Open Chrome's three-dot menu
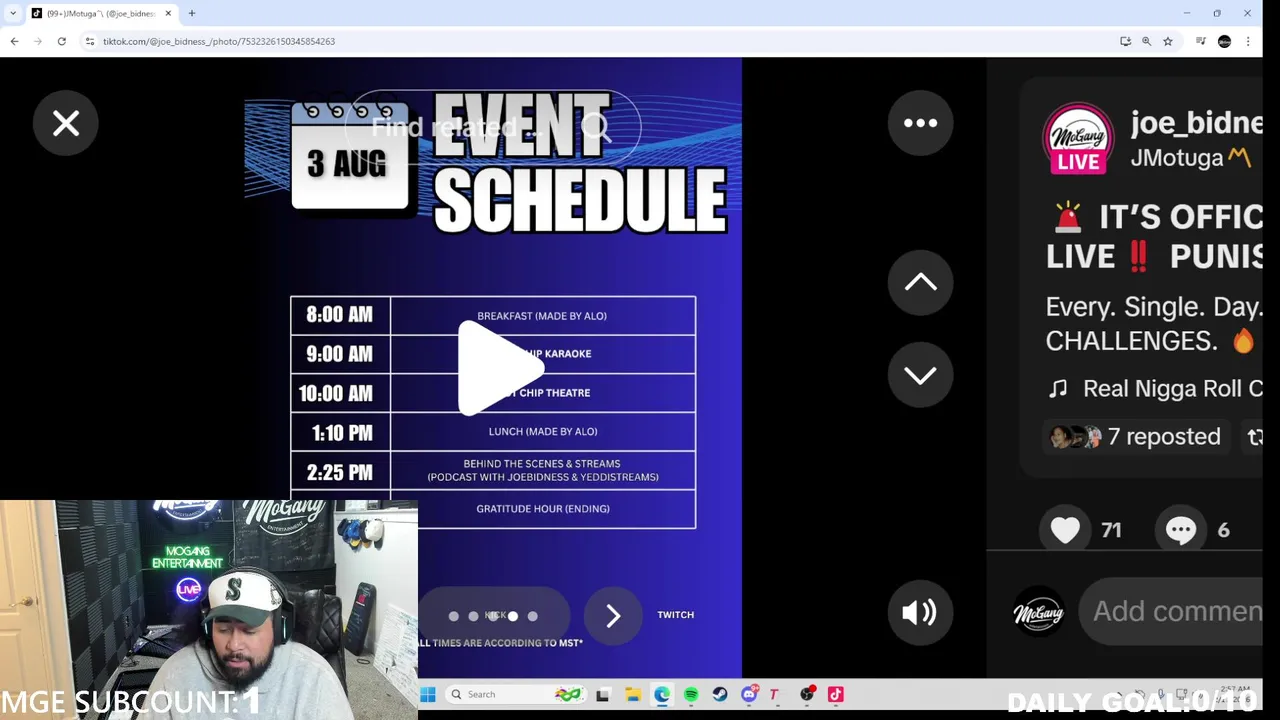This screenshot has width=1280, height=720. (x=1248, y=41)
